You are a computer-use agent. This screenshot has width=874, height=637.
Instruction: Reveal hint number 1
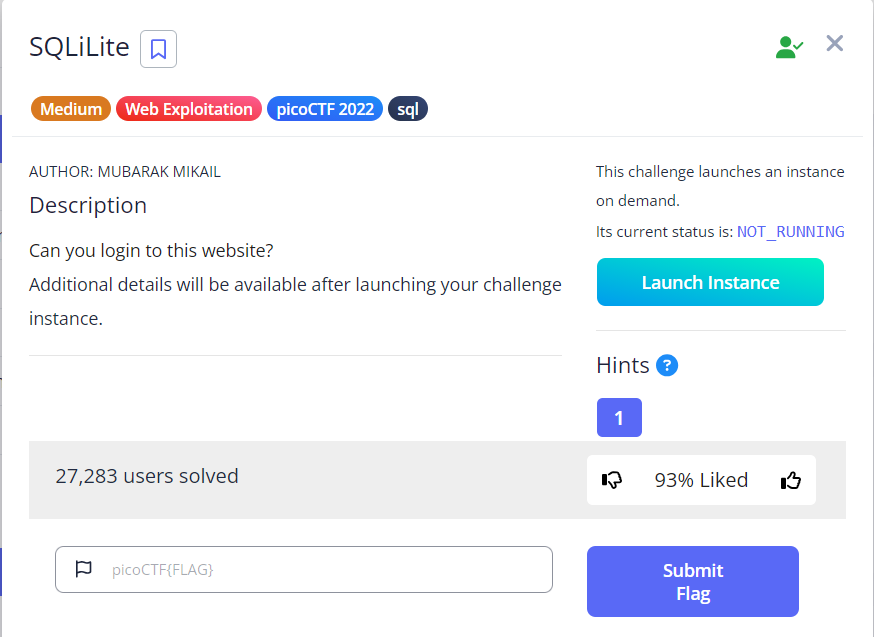(x=619, y=417)
